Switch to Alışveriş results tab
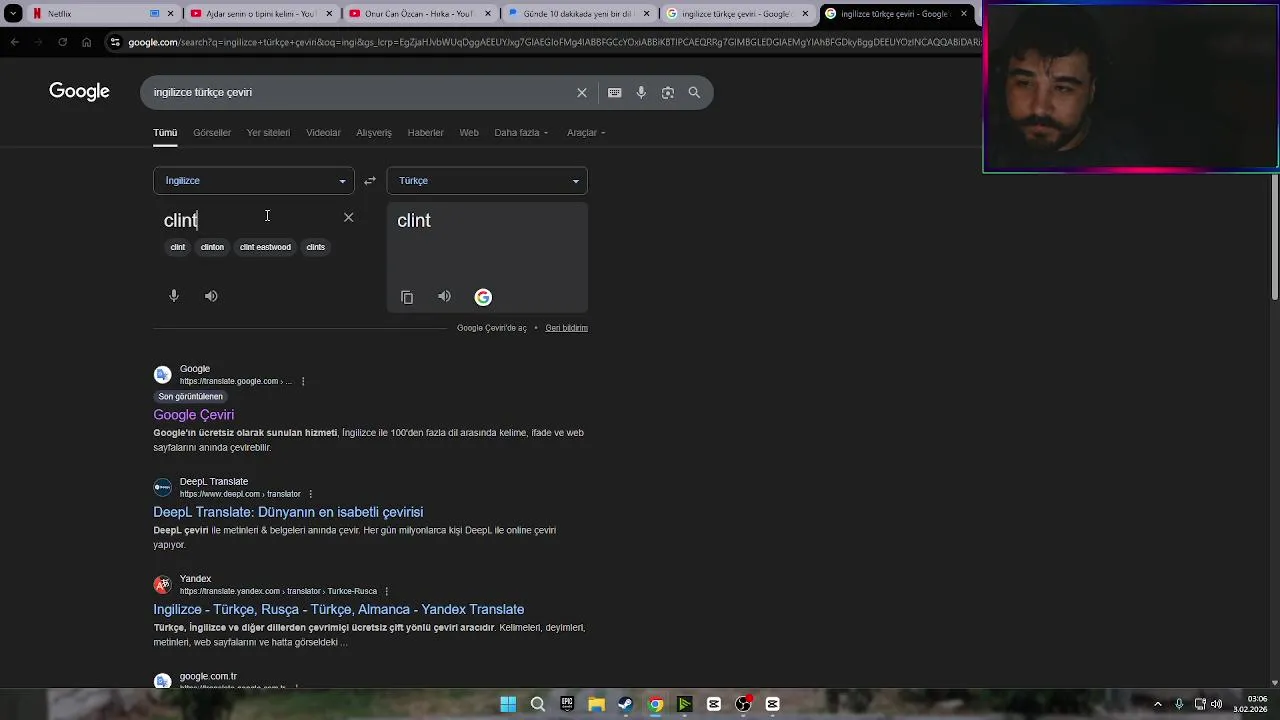1280x720 pixels. 374,132
